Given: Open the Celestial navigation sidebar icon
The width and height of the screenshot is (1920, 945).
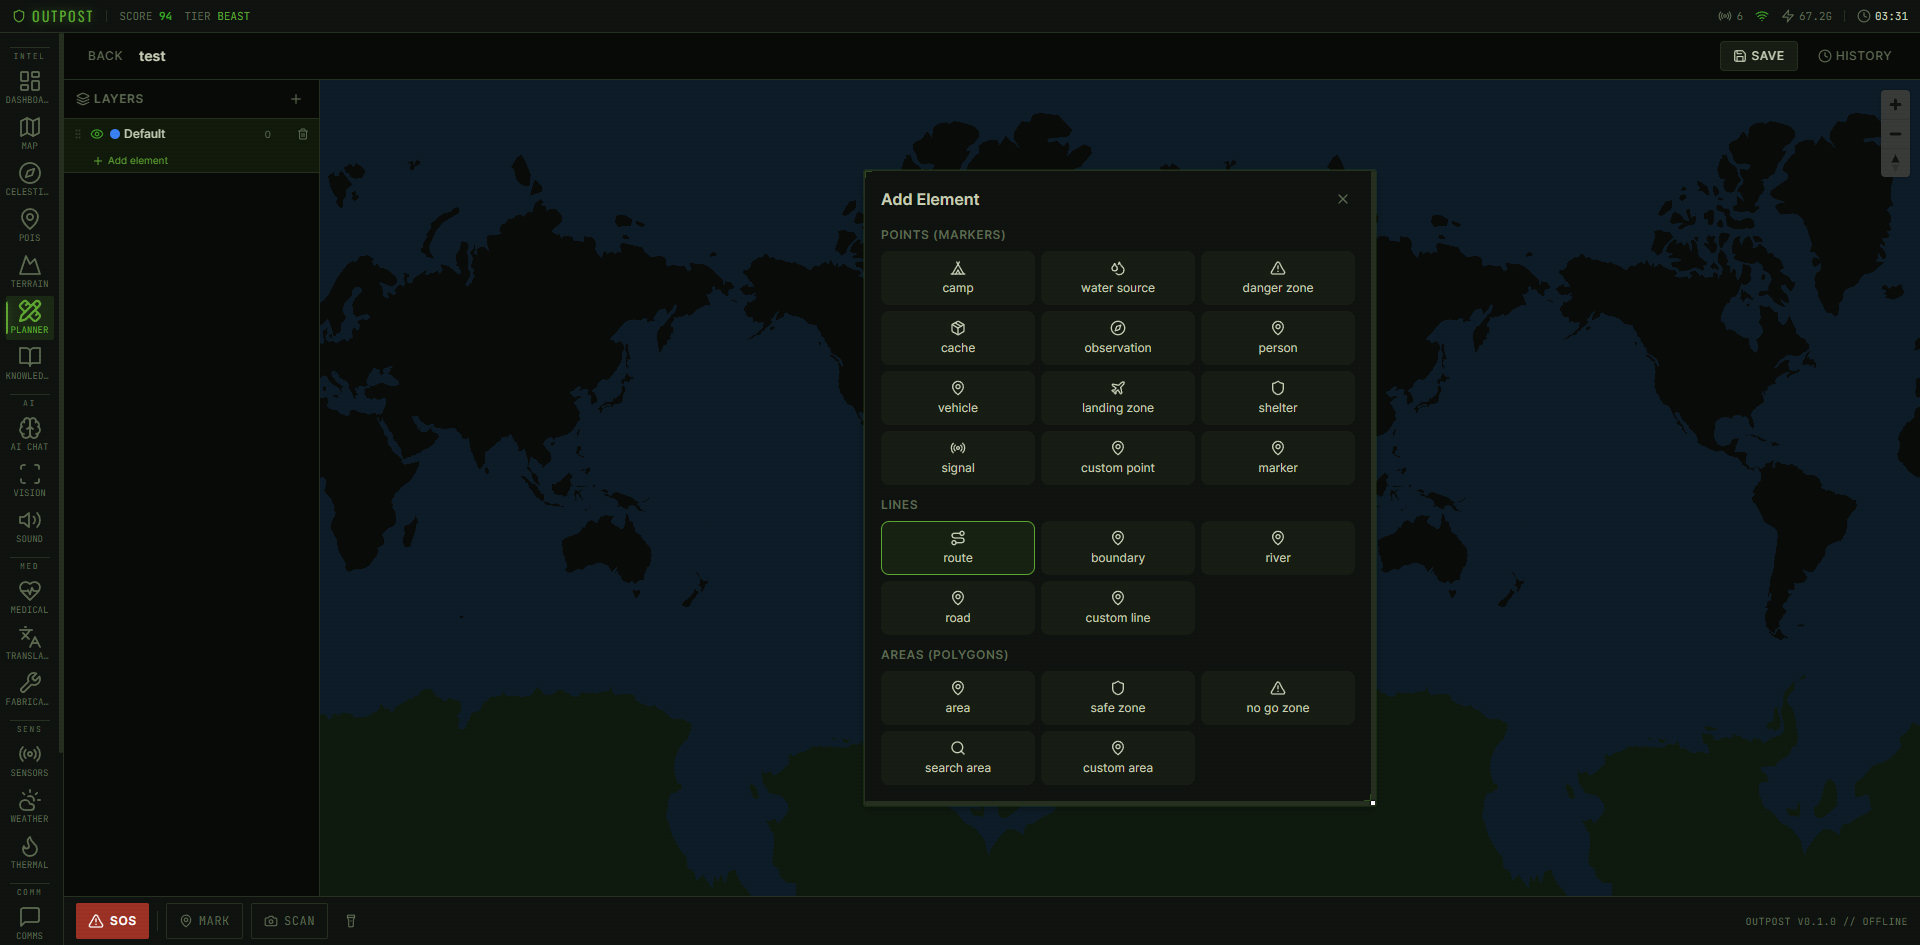Looking at the screenshot, I should 30,179.
